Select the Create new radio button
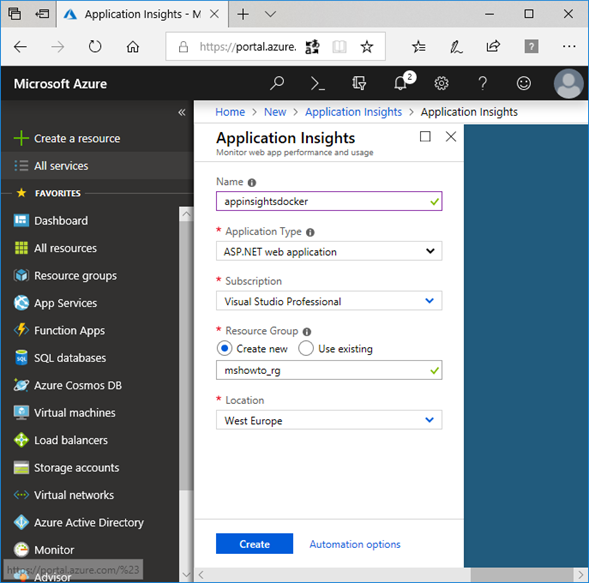This screenshot has width=589, height=583. pyautogui.click(x=224, y=348)
